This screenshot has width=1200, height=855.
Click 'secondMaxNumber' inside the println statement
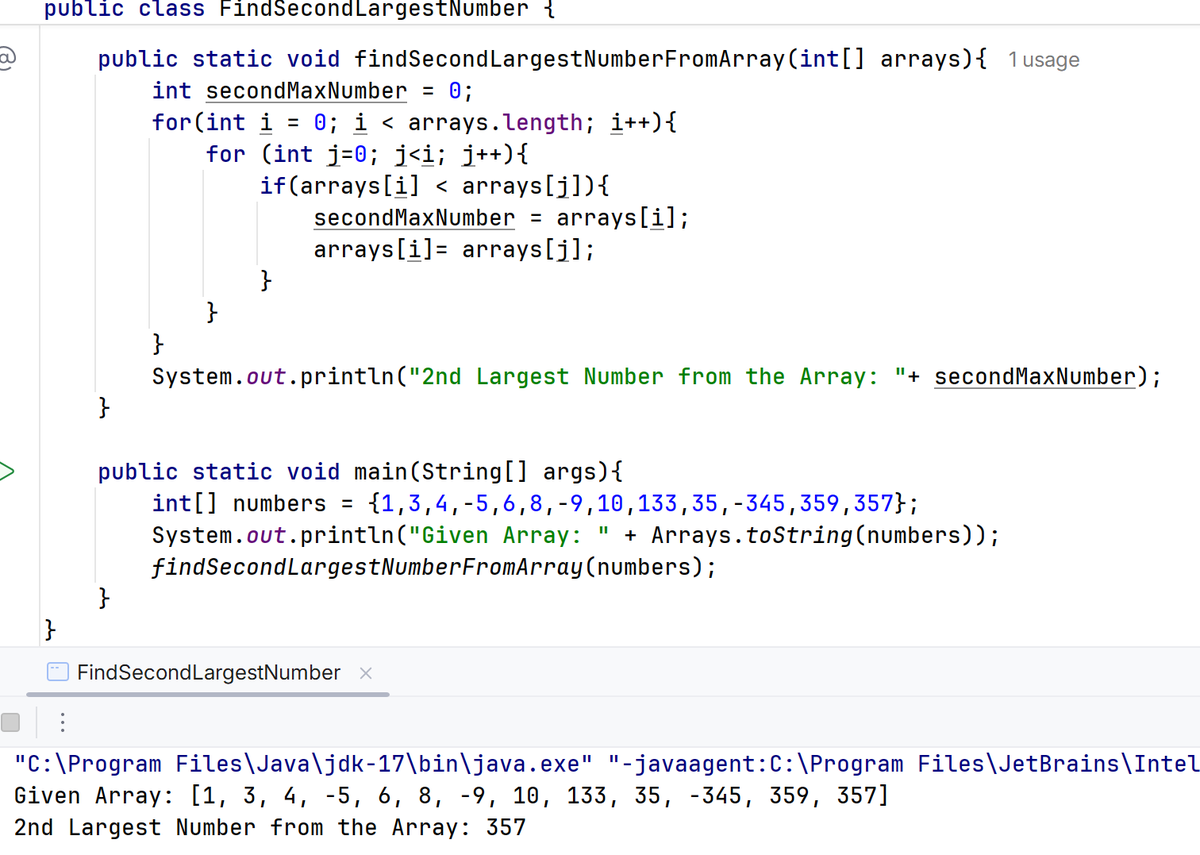pyautogui.click(x=1035, y=377)
